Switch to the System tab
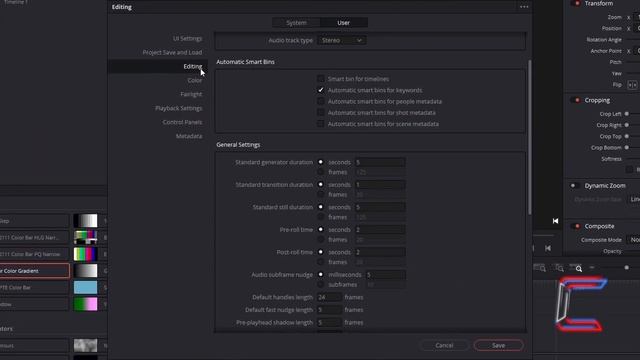 [x=296, y=23]
